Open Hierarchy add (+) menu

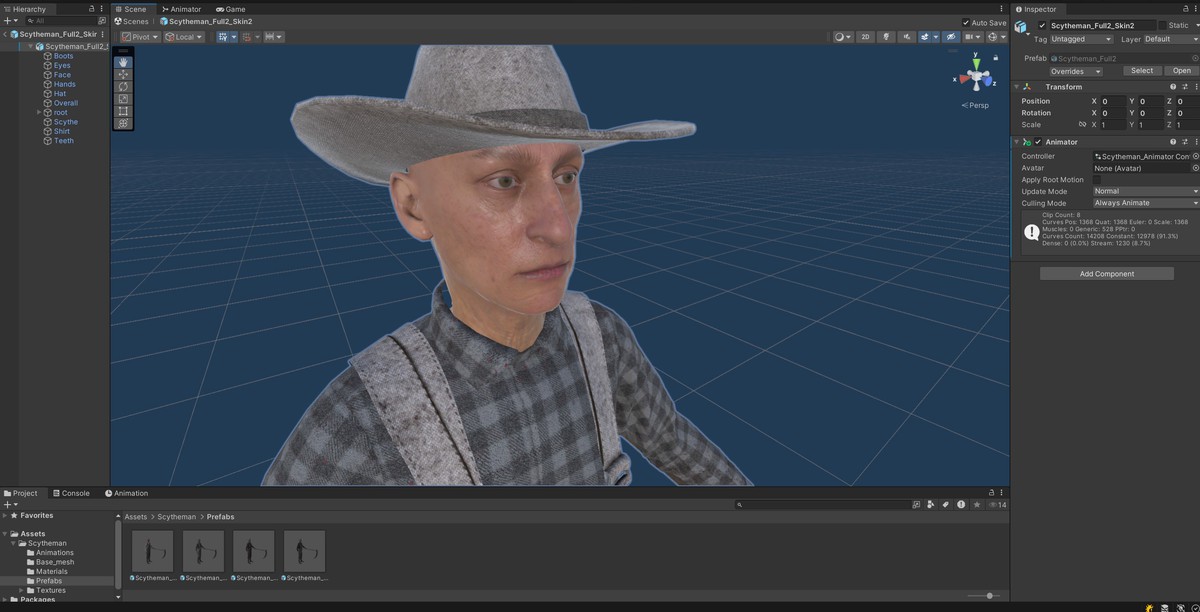coord(9,20)
